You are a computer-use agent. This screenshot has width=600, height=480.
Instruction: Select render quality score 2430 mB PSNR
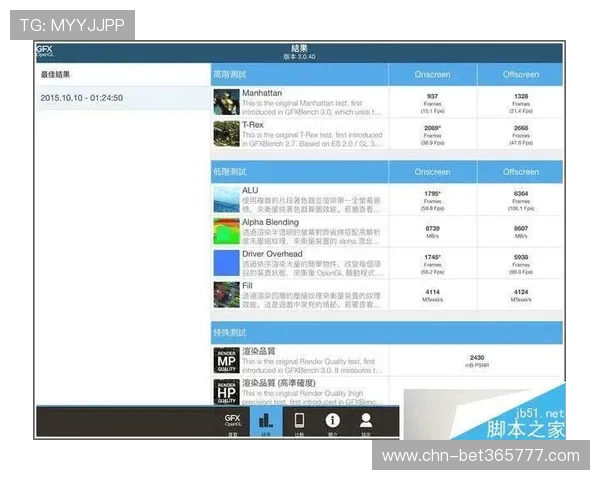(x=477, y=361)
